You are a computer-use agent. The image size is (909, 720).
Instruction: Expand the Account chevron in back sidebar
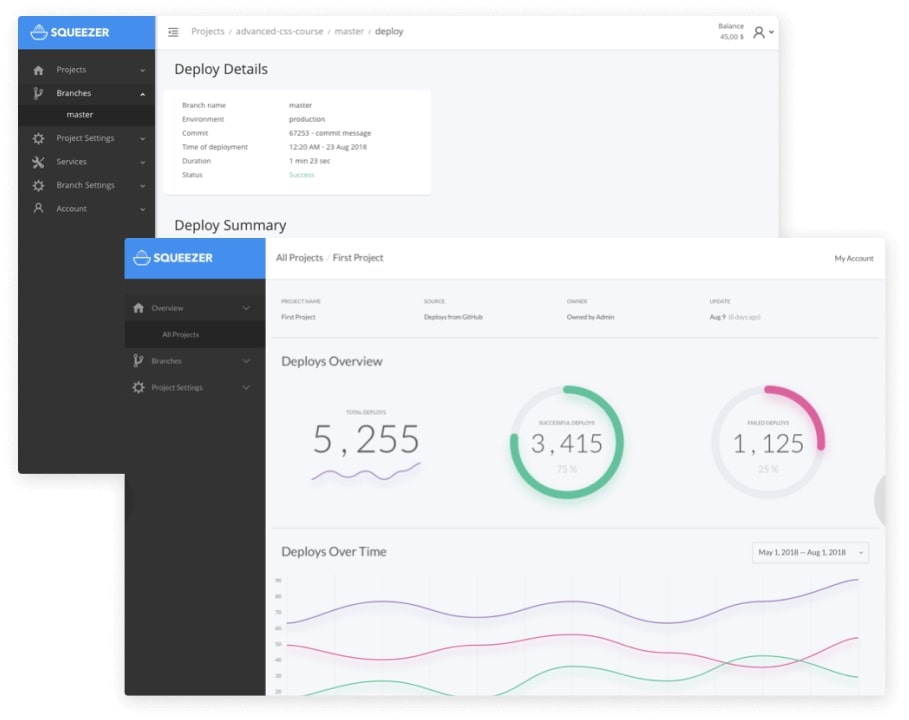[x=143, y=209]
